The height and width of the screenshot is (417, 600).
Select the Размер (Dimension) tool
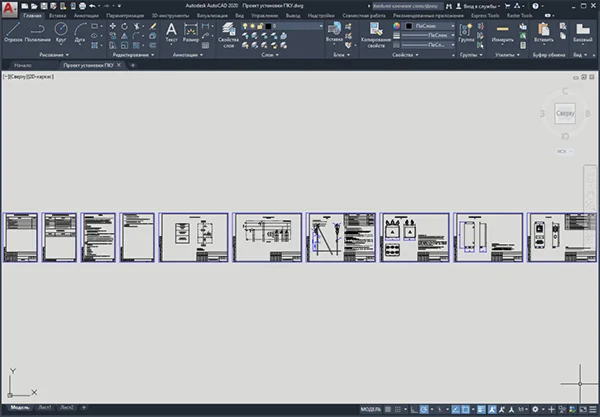click(191, 32)
